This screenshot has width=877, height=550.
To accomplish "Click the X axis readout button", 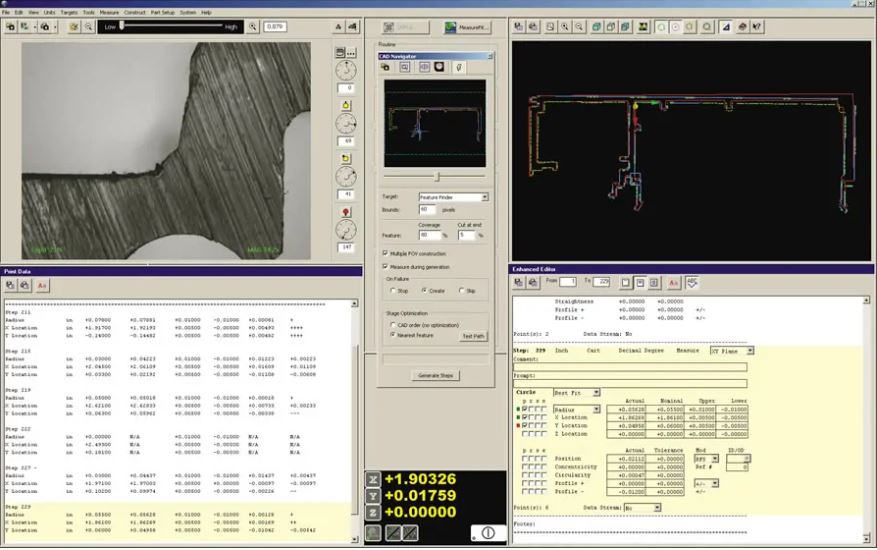I will pyautogui.click(x=373, y=479).
